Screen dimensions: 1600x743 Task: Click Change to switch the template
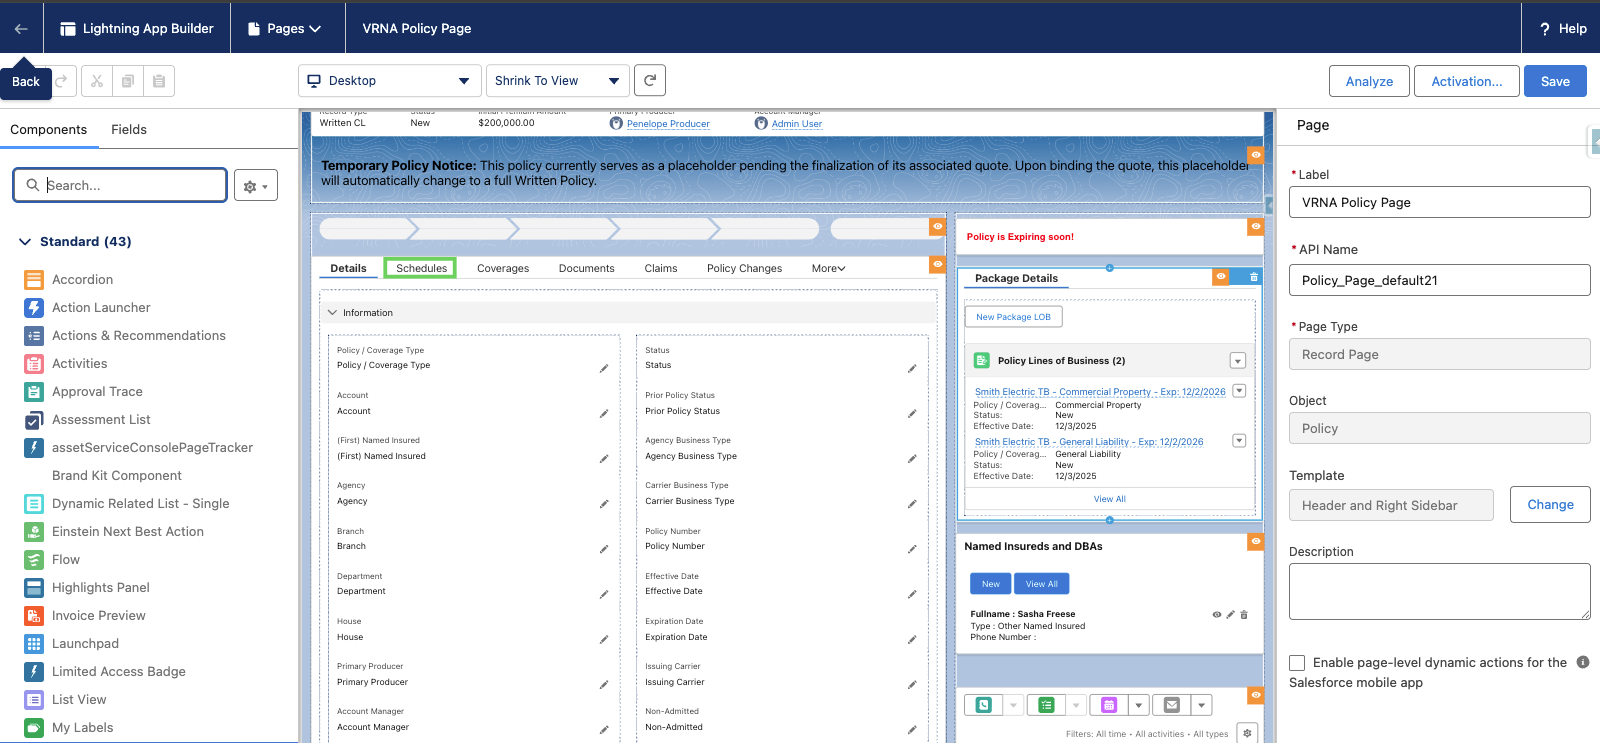pos(1550,505)
